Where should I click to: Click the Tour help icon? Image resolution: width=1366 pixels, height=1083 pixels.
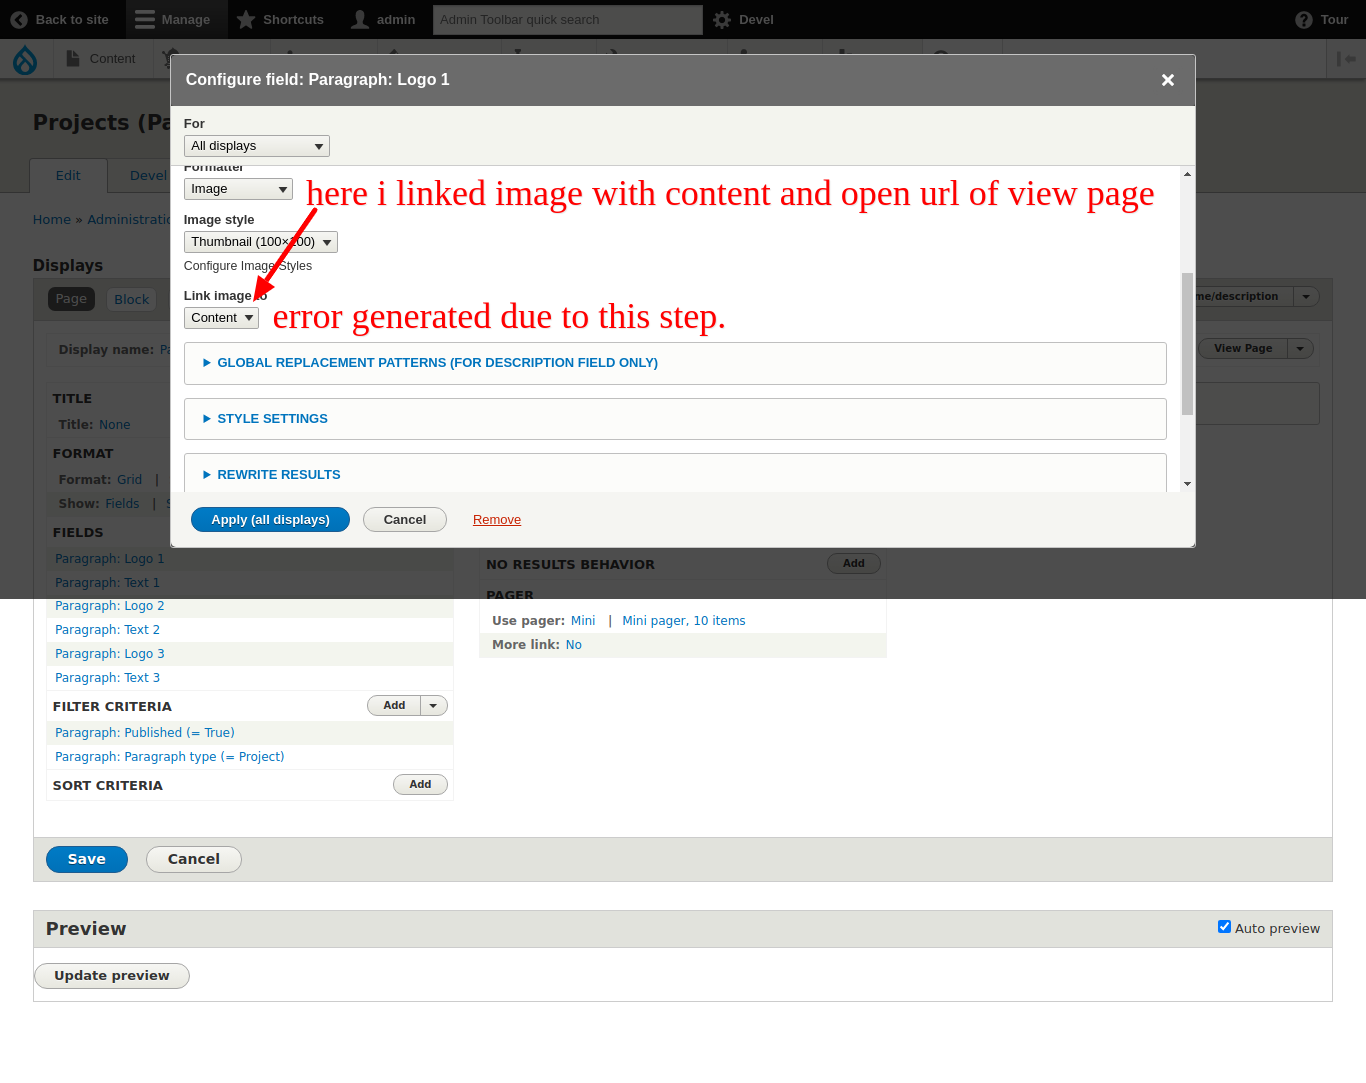pyautogui.click(x=1301, y=19)
